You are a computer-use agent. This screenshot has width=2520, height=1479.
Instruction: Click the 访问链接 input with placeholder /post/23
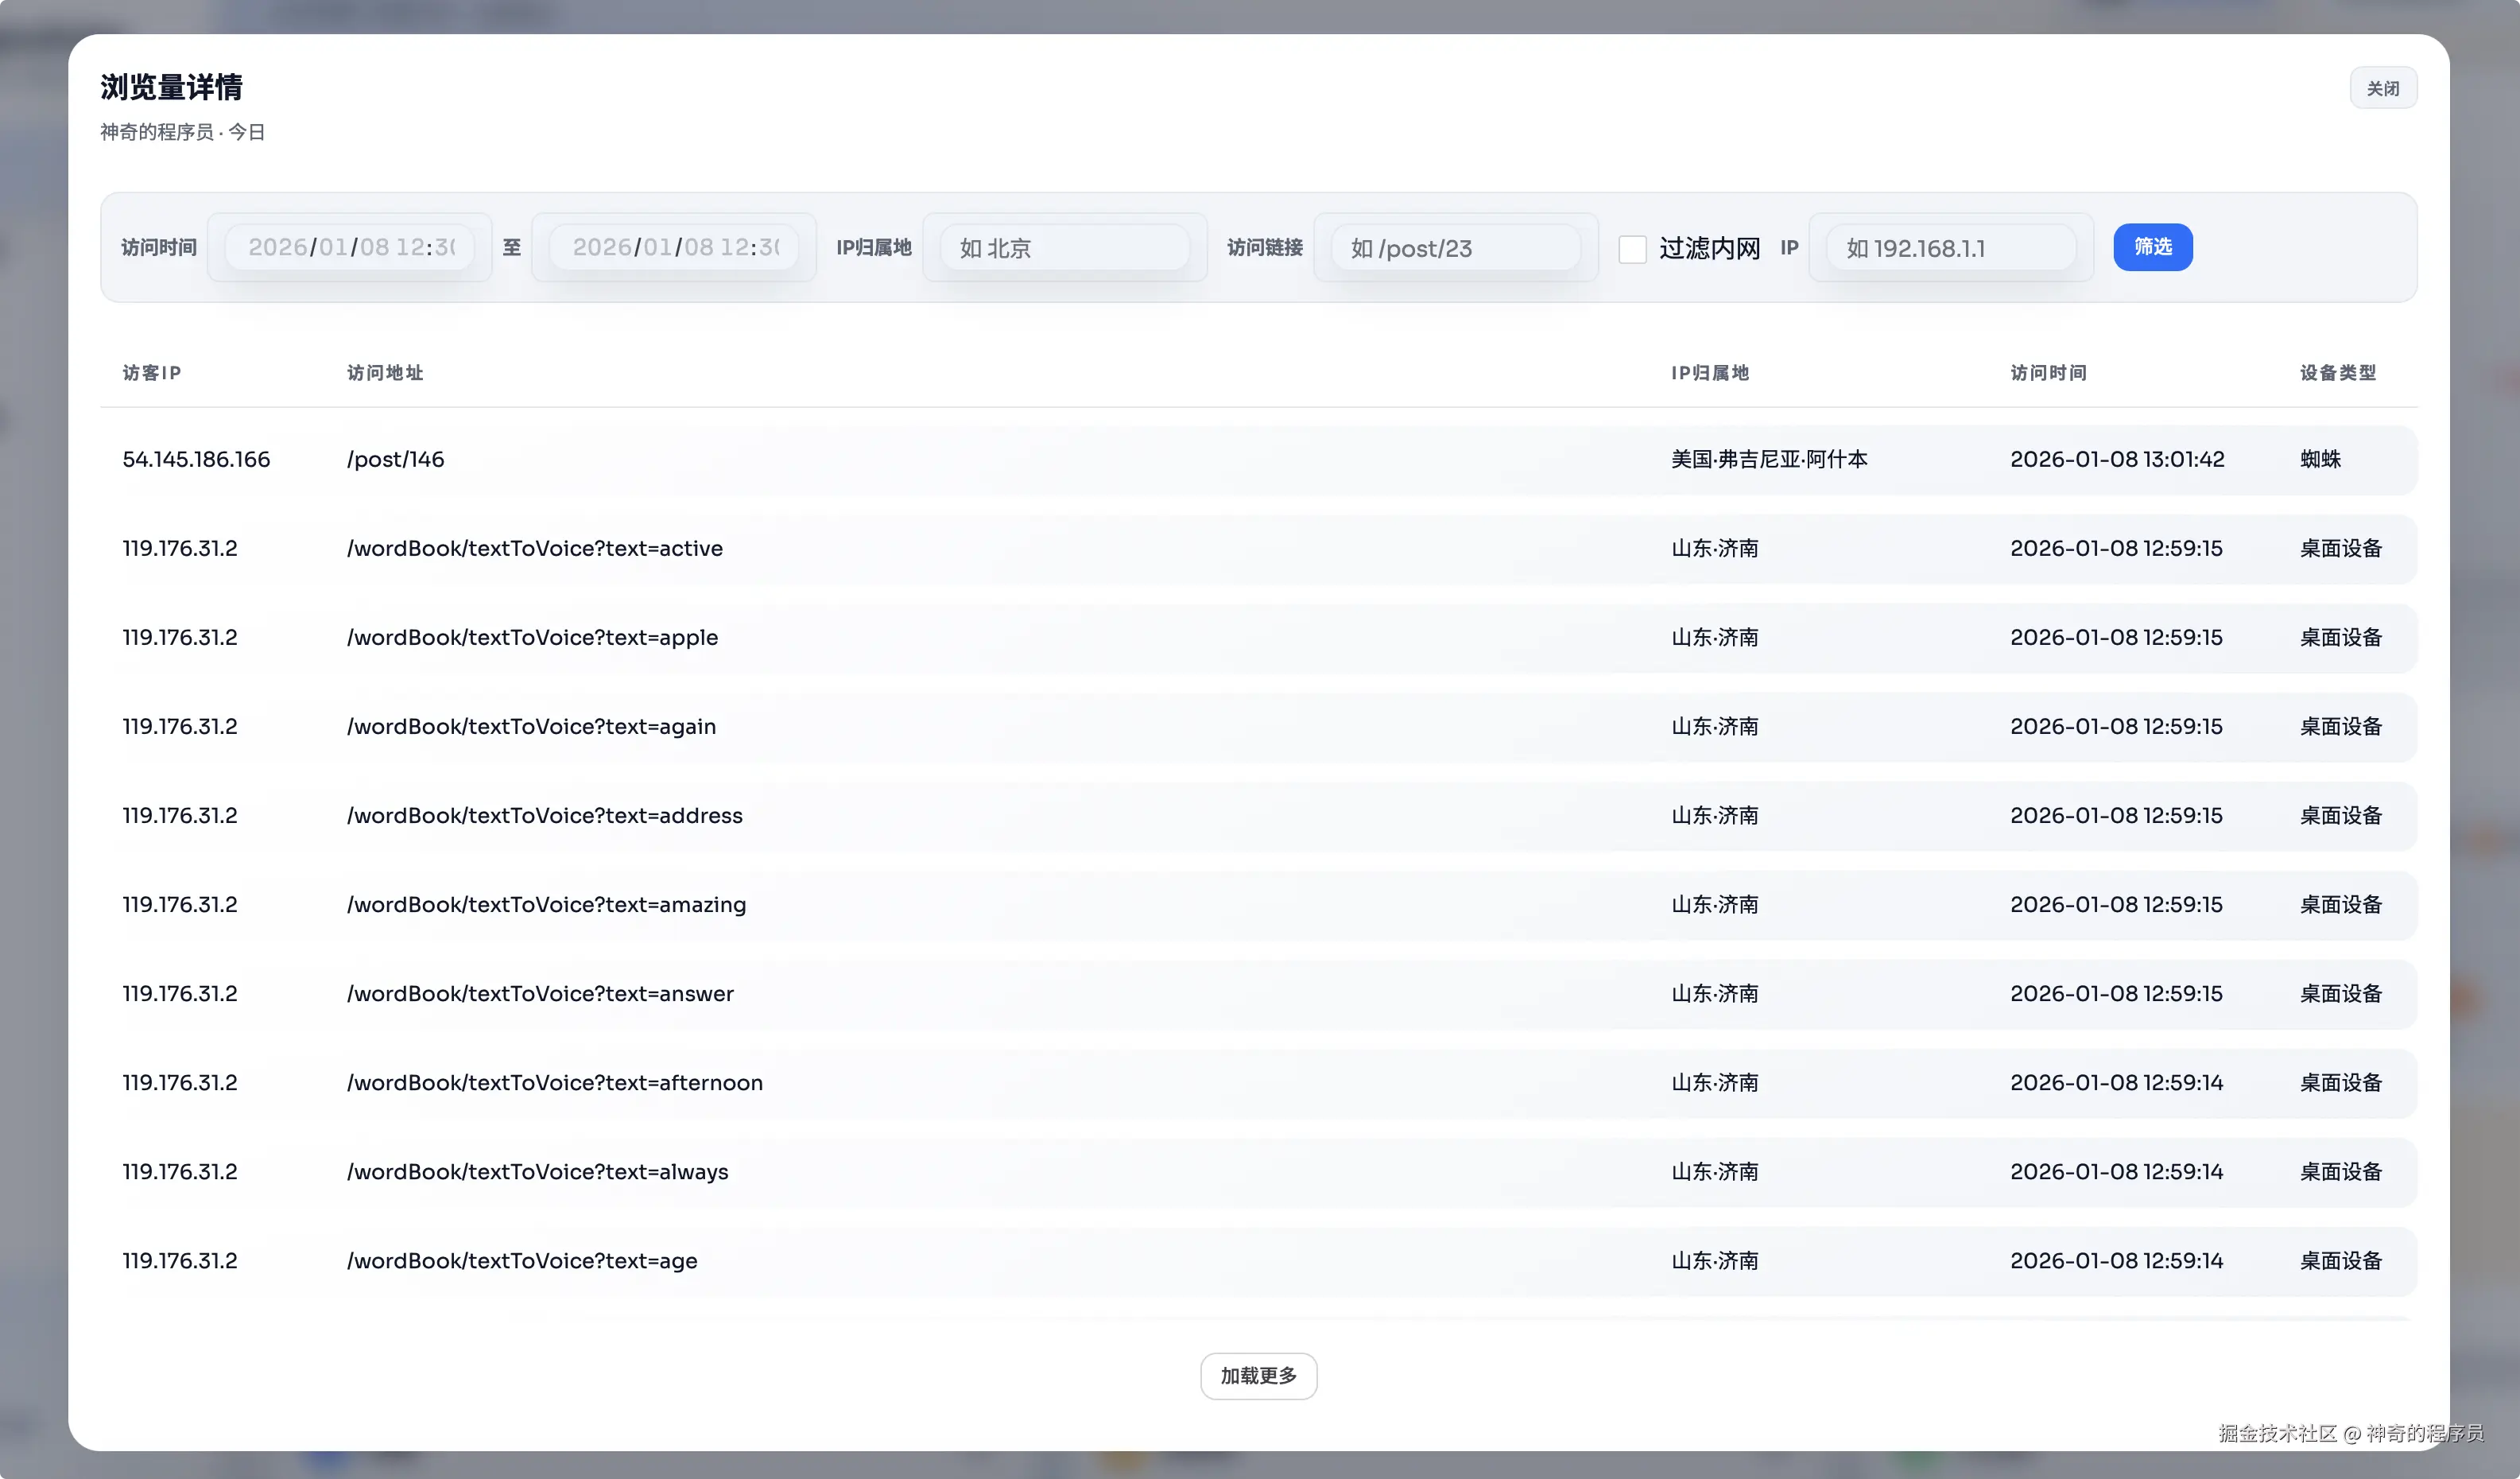(x=1455, y=248)
